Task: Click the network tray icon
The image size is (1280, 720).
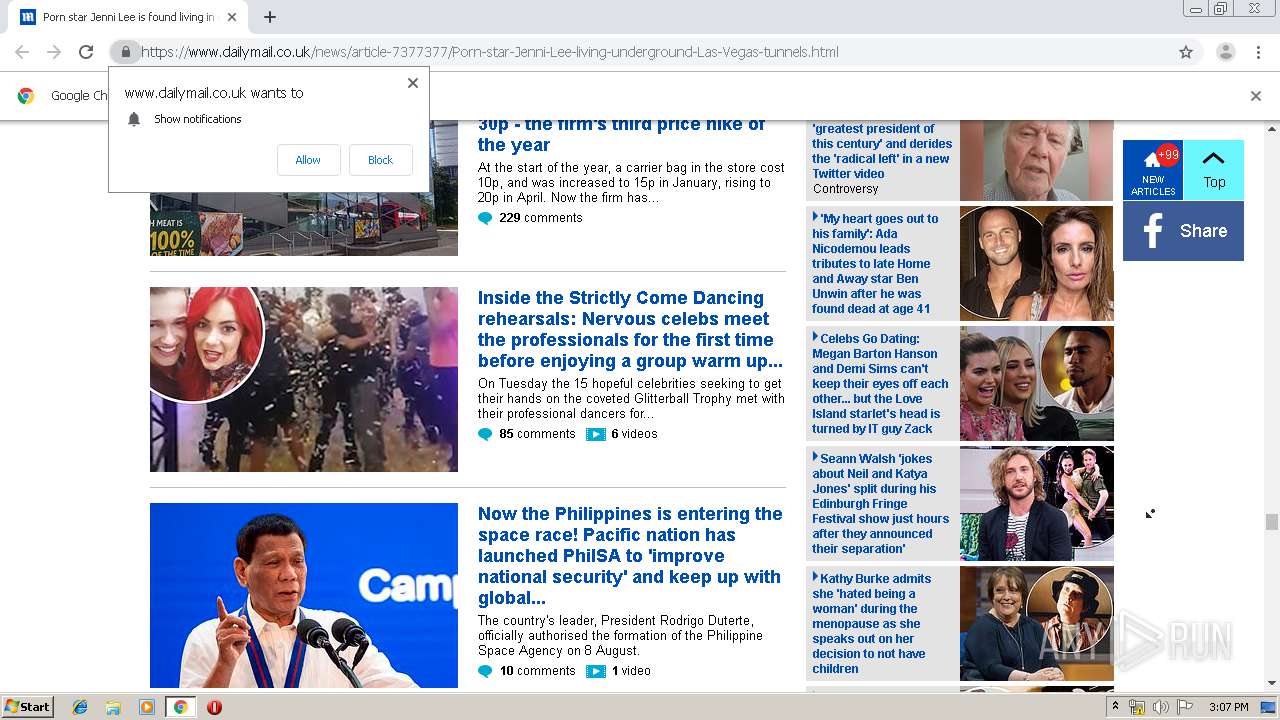Action: tap(1137, 707)
